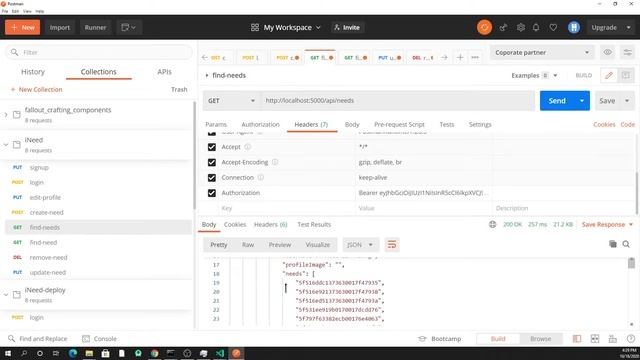Click the help question mark icon

(631, 339)
